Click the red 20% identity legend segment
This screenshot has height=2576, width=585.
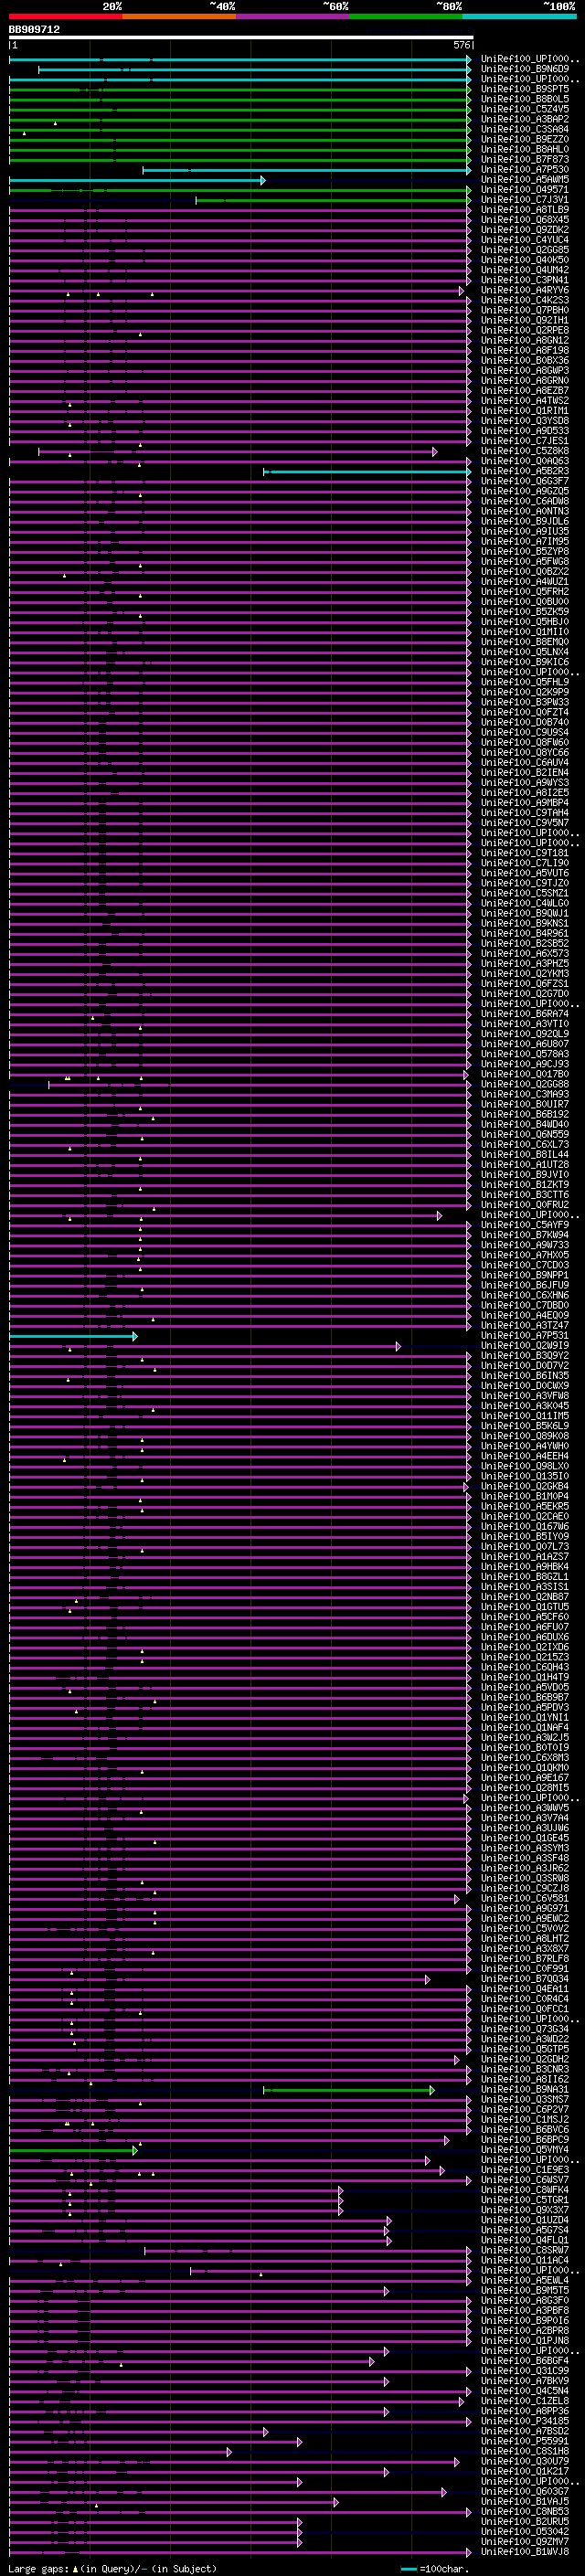tap(66, 16)
